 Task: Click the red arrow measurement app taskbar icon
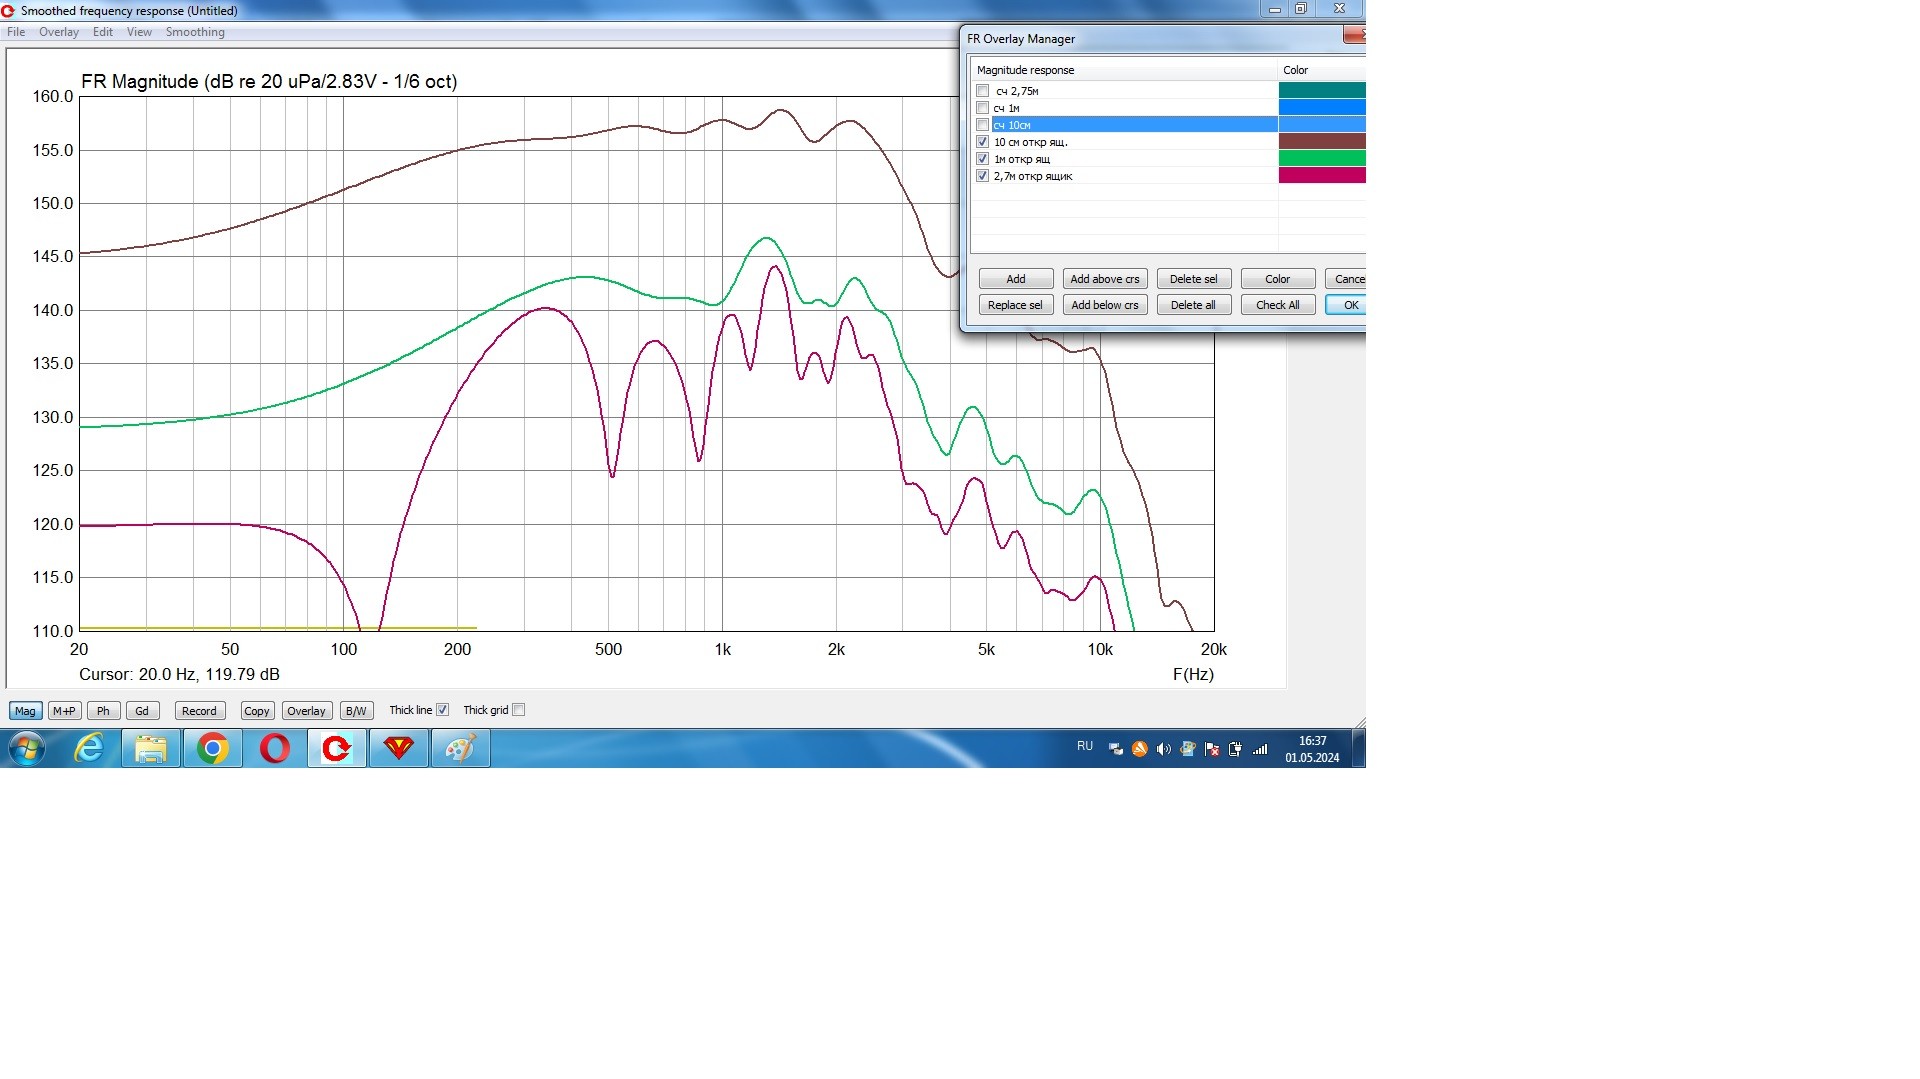point(336,748)
